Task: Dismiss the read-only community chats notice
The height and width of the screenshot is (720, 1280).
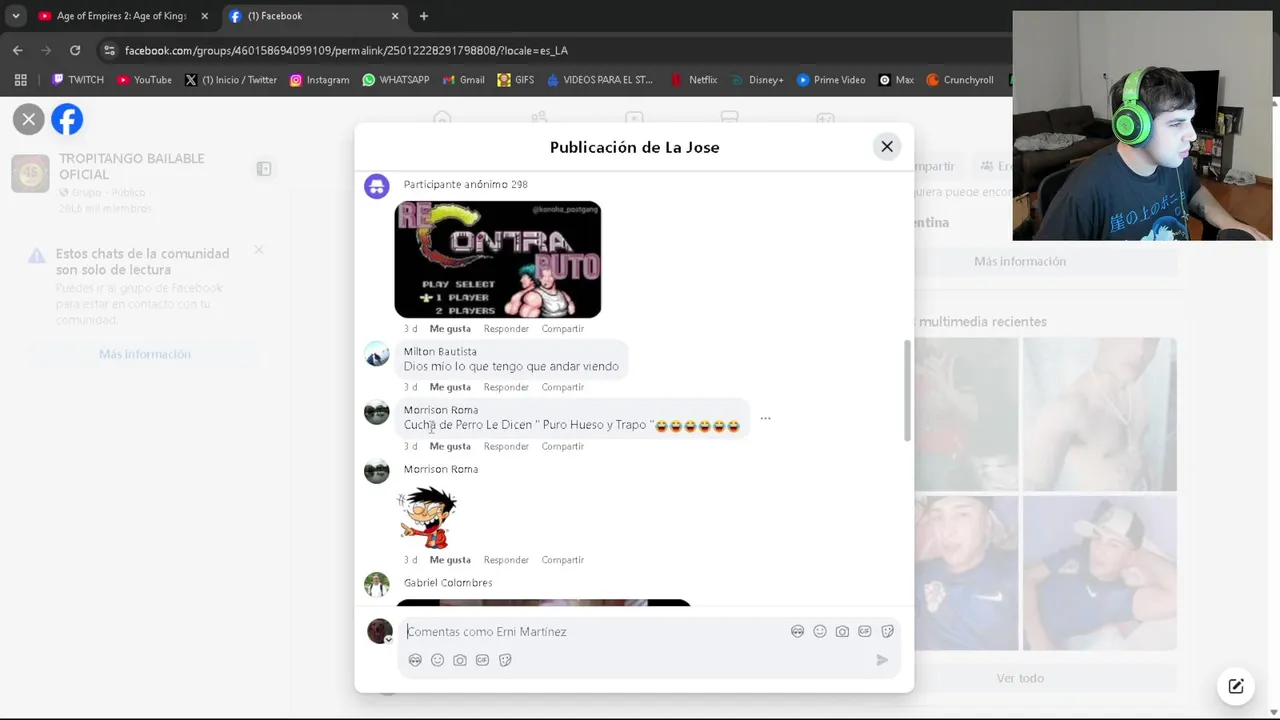Action: [258, 250]
